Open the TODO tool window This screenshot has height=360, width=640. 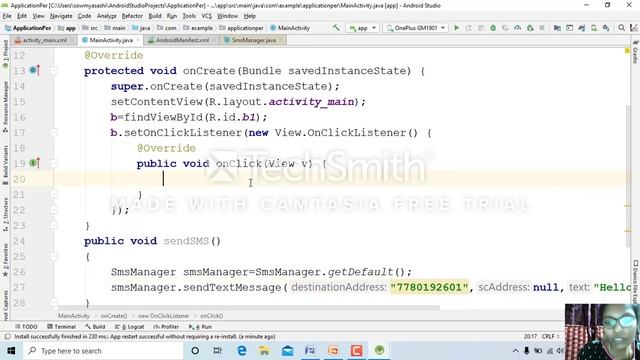[x=26, y=327]
